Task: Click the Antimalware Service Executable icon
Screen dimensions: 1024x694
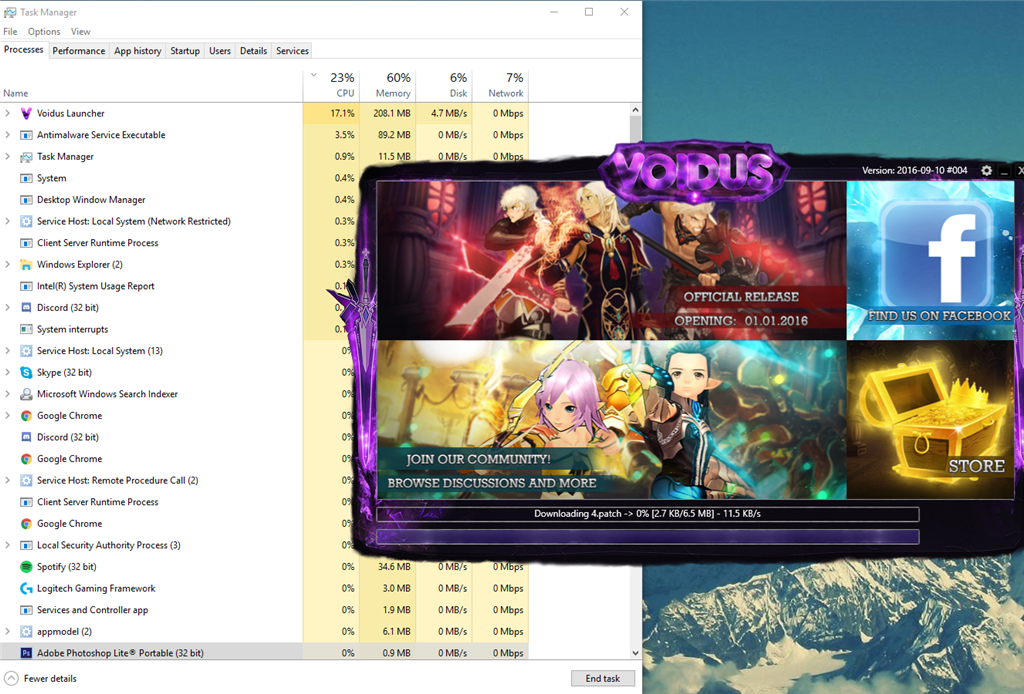Action: [x=26, y=135]
